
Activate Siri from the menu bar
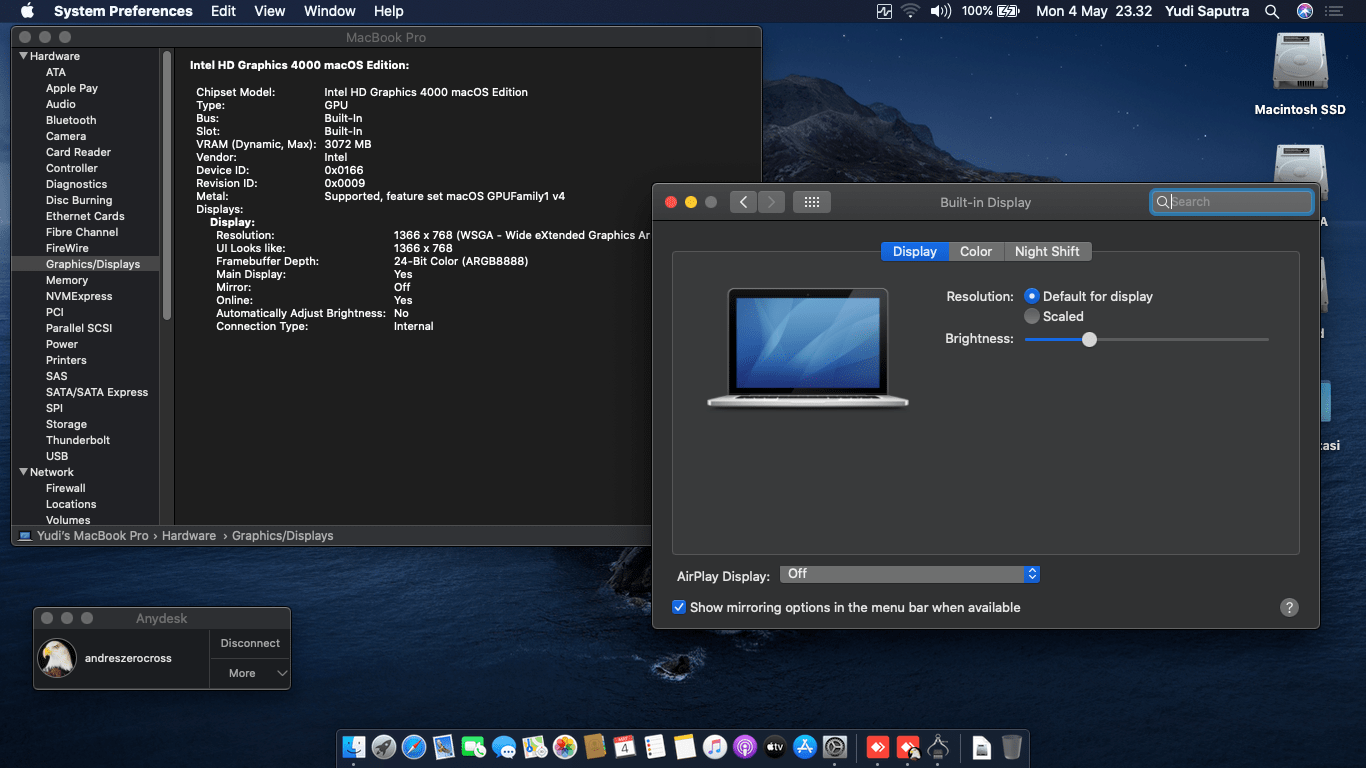tap(1304, 11)
